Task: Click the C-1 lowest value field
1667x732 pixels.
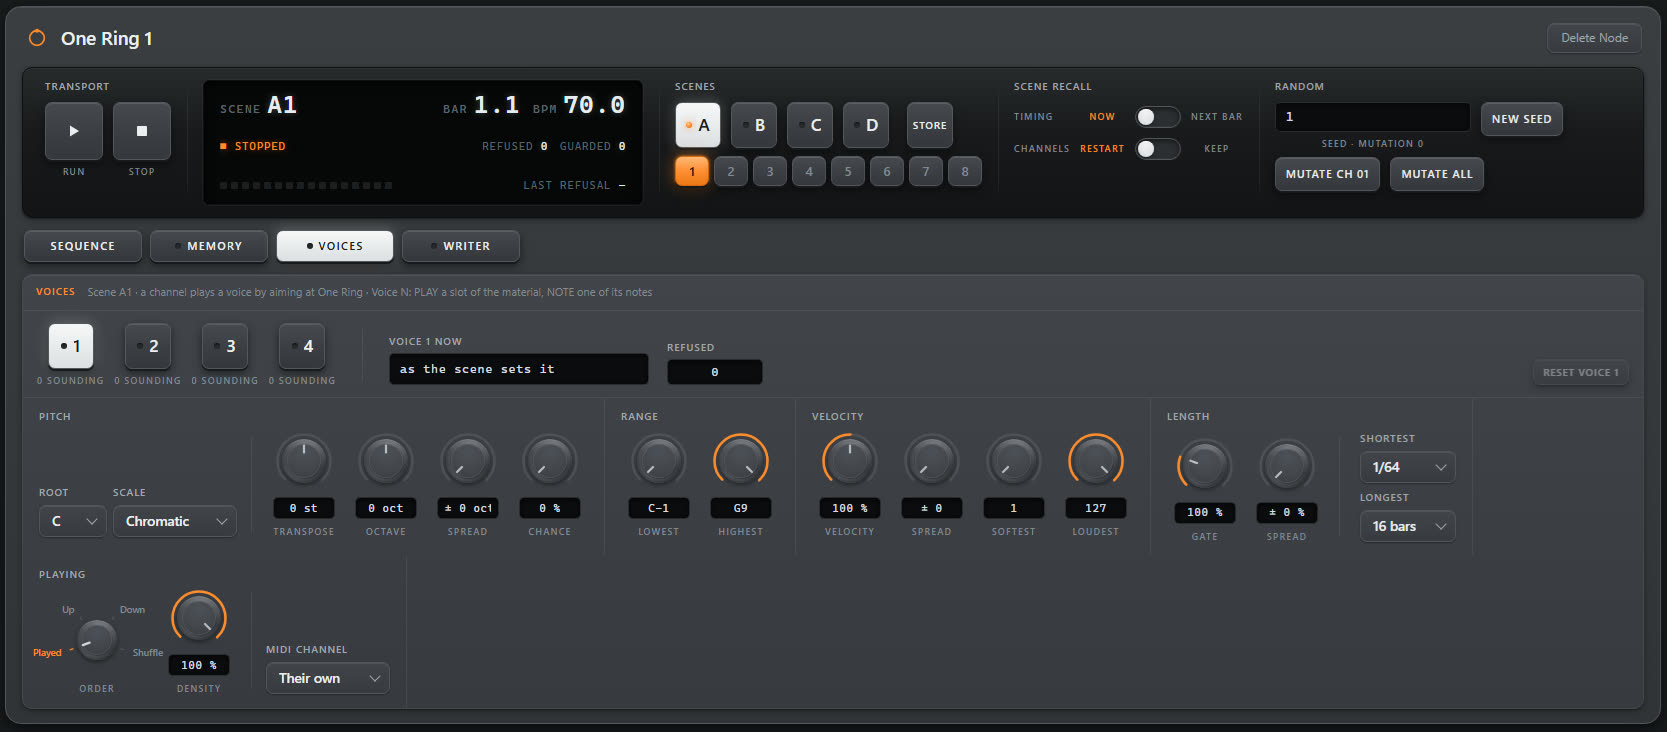Action: point(659,508)
